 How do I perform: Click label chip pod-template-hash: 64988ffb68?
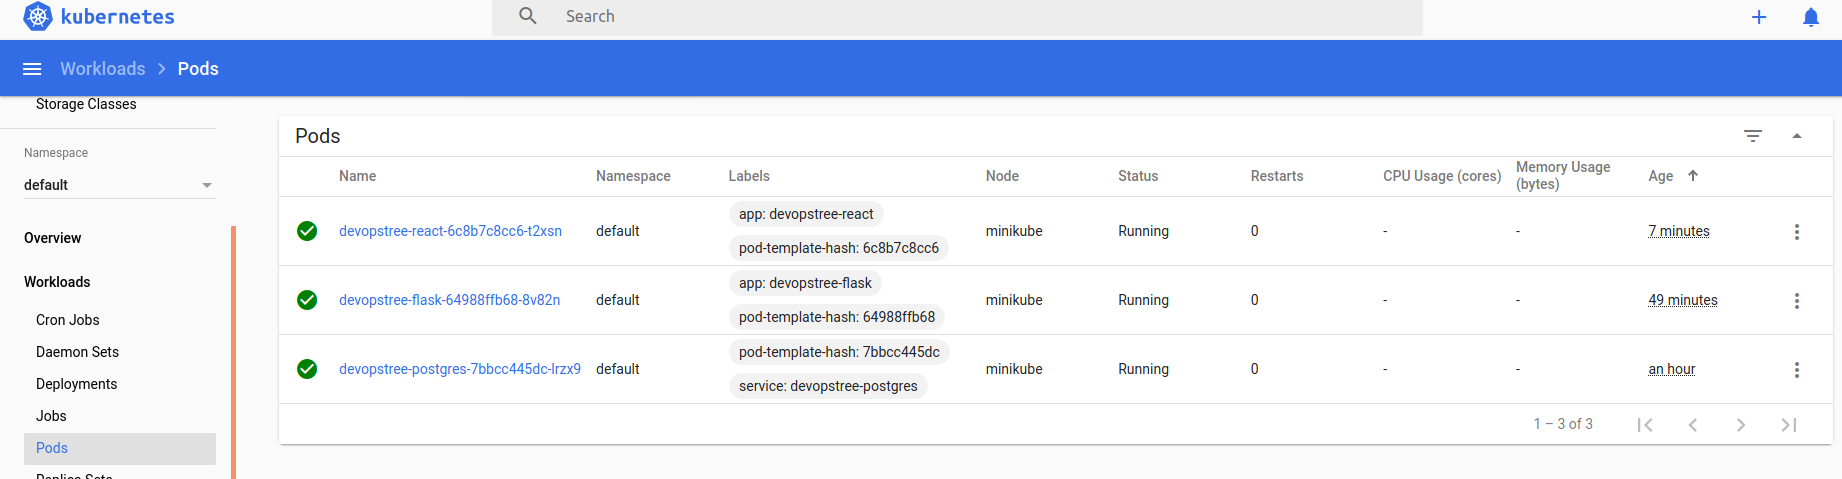tap(837, 317)
